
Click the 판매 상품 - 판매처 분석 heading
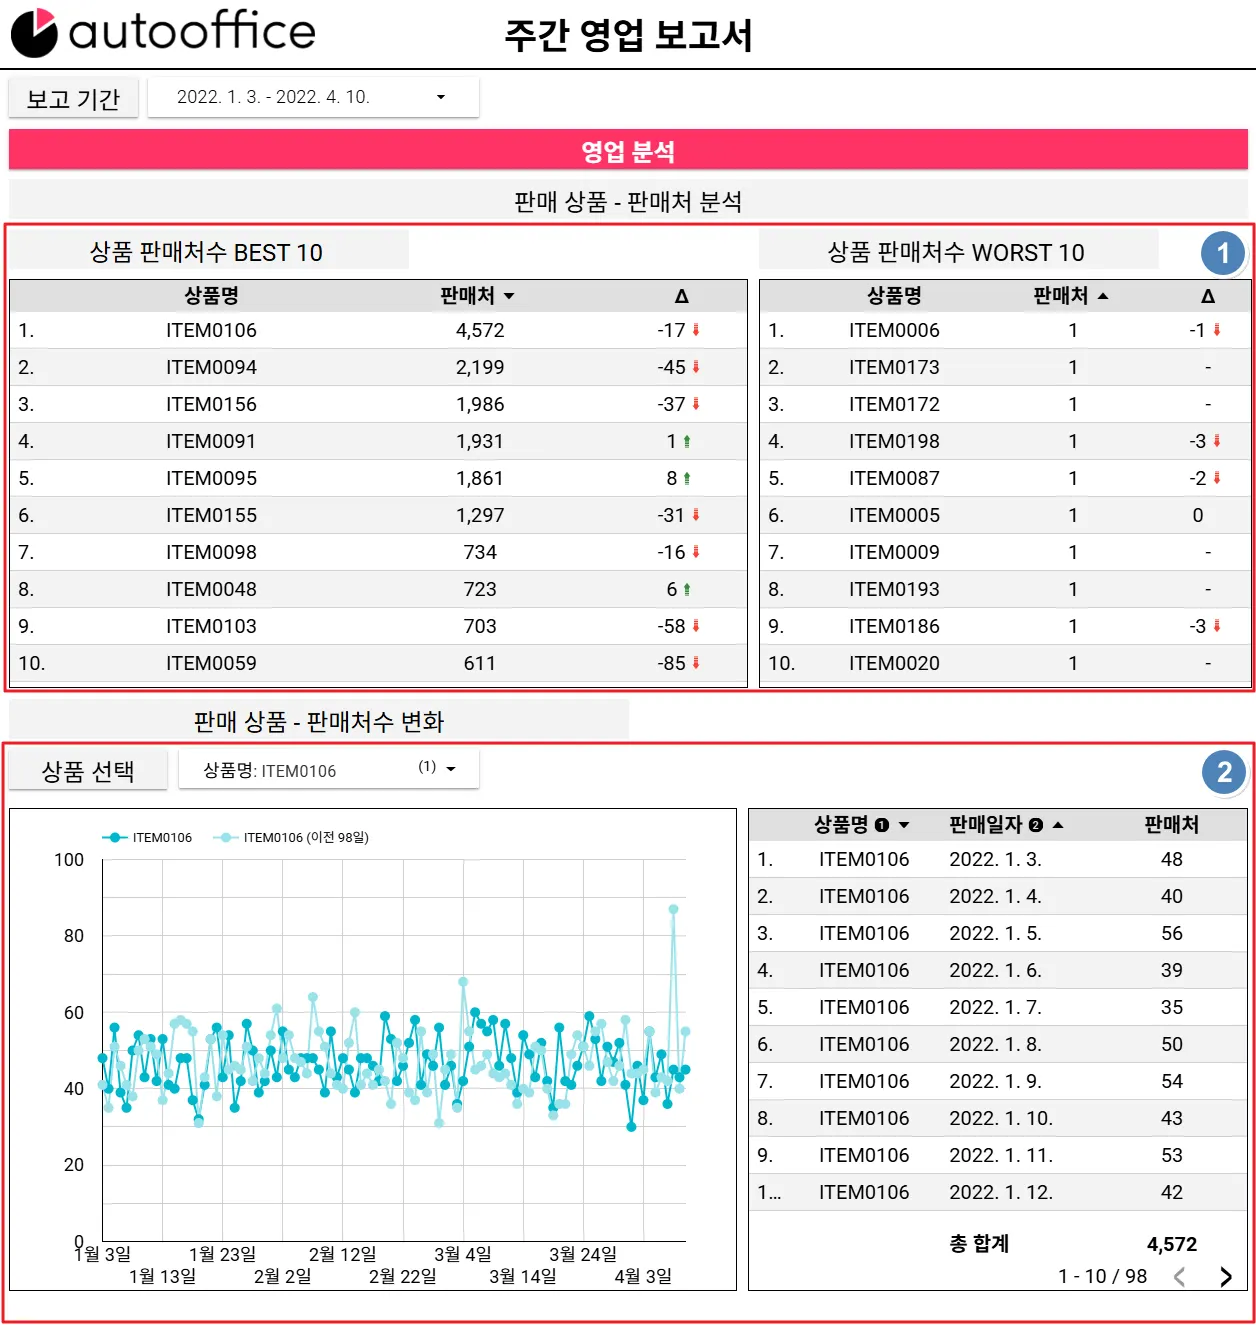point(628,202)
